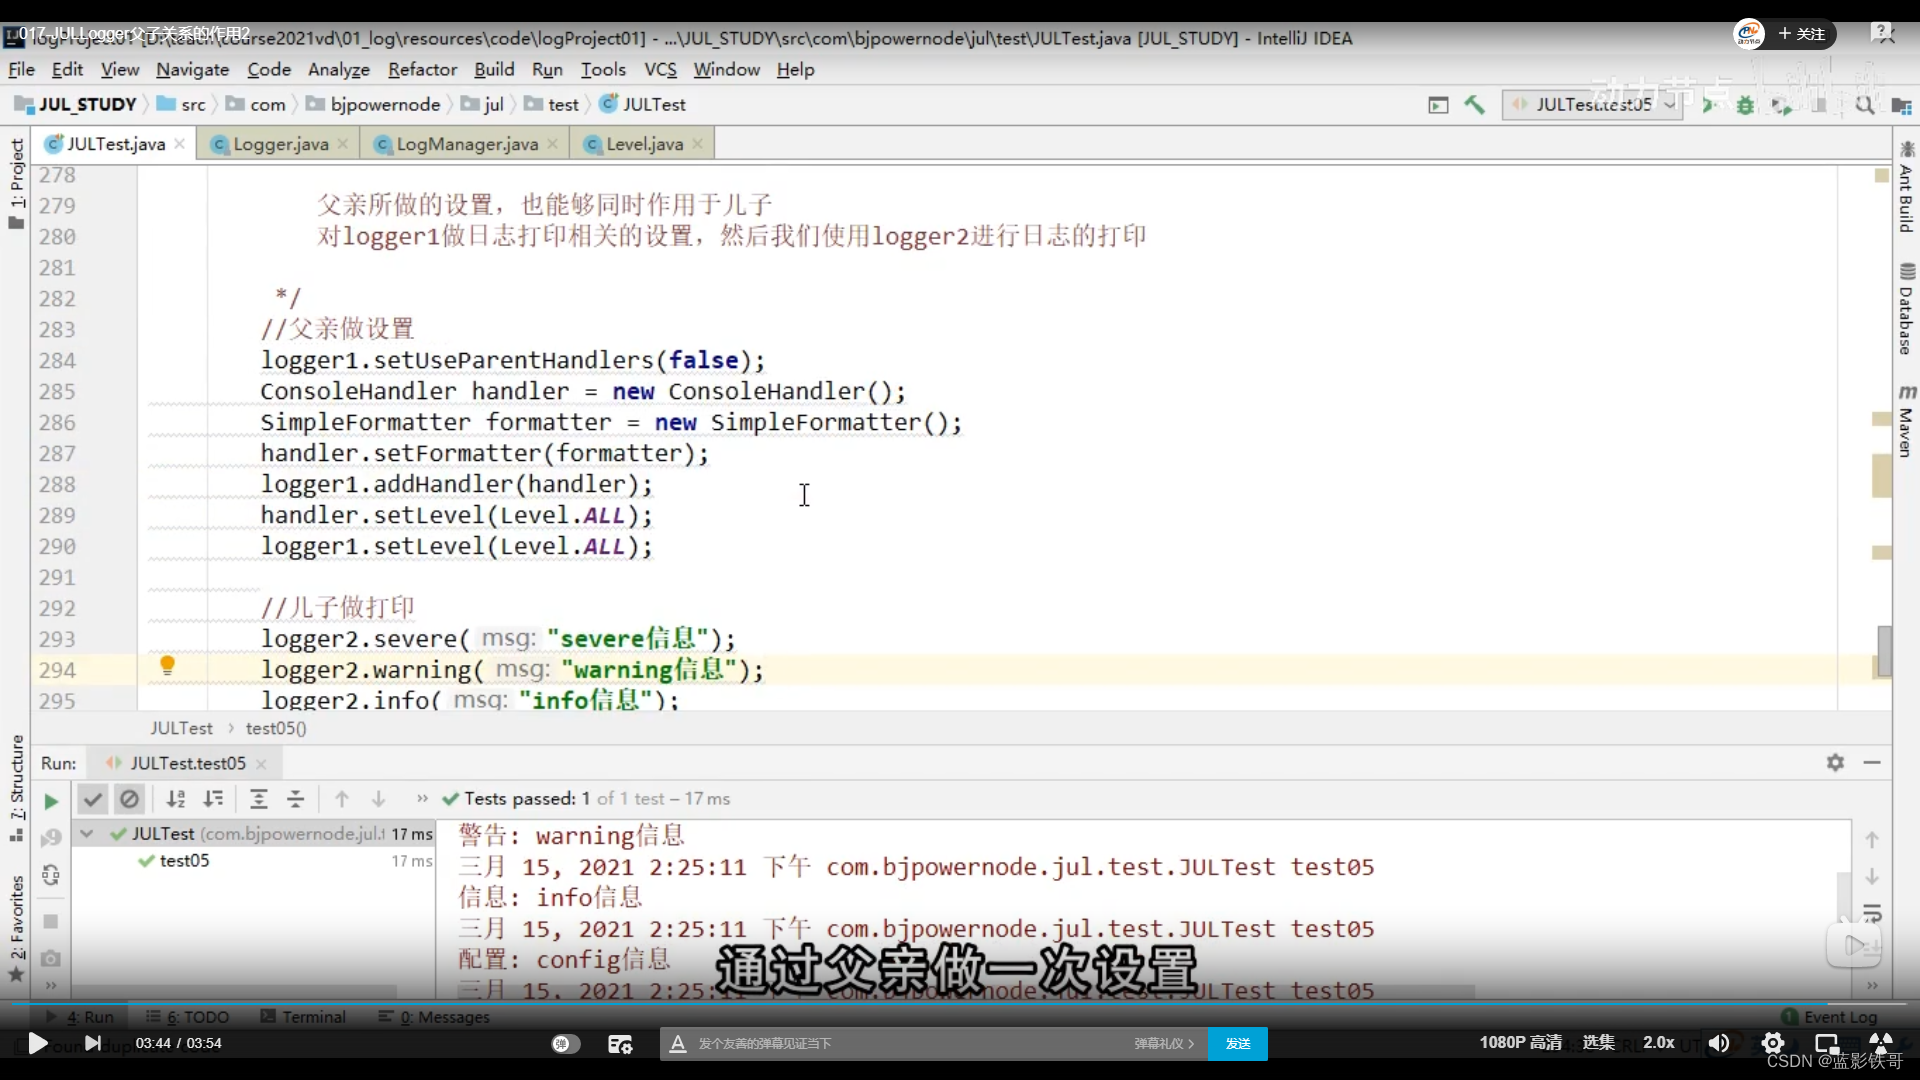Open the VCS menu
Viewport: 1920px width, 1080px height.
(660, 69)
